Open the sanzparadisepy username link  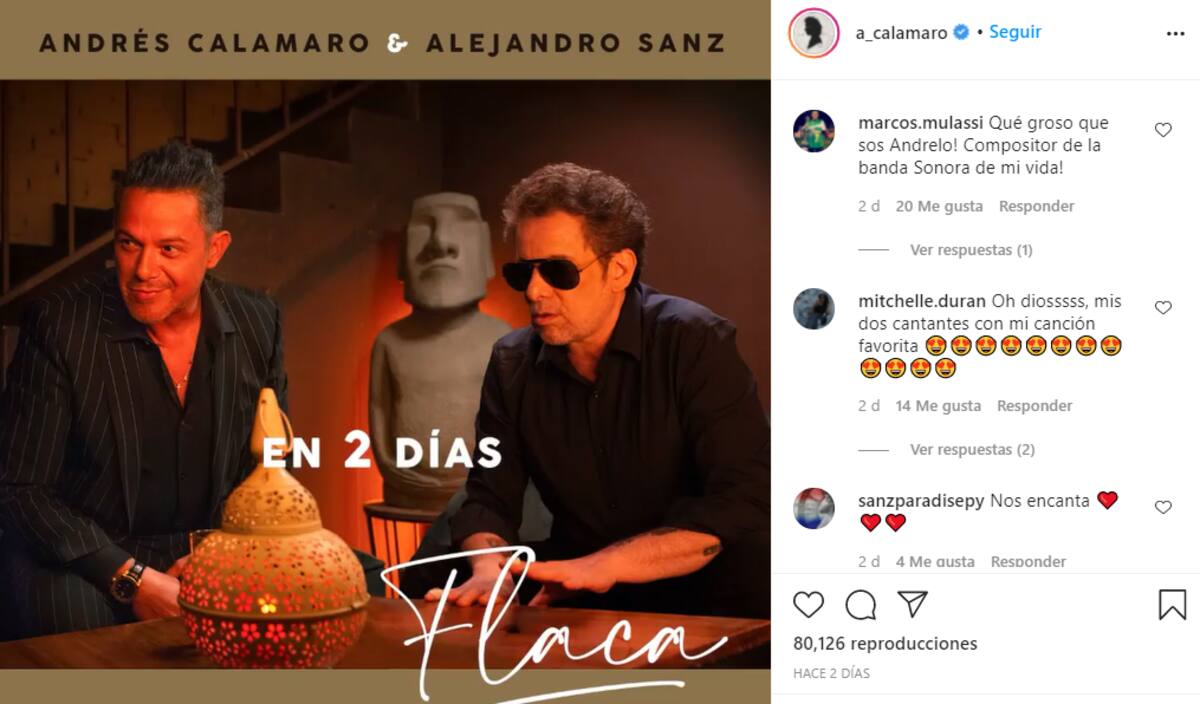tap(921, 501)
